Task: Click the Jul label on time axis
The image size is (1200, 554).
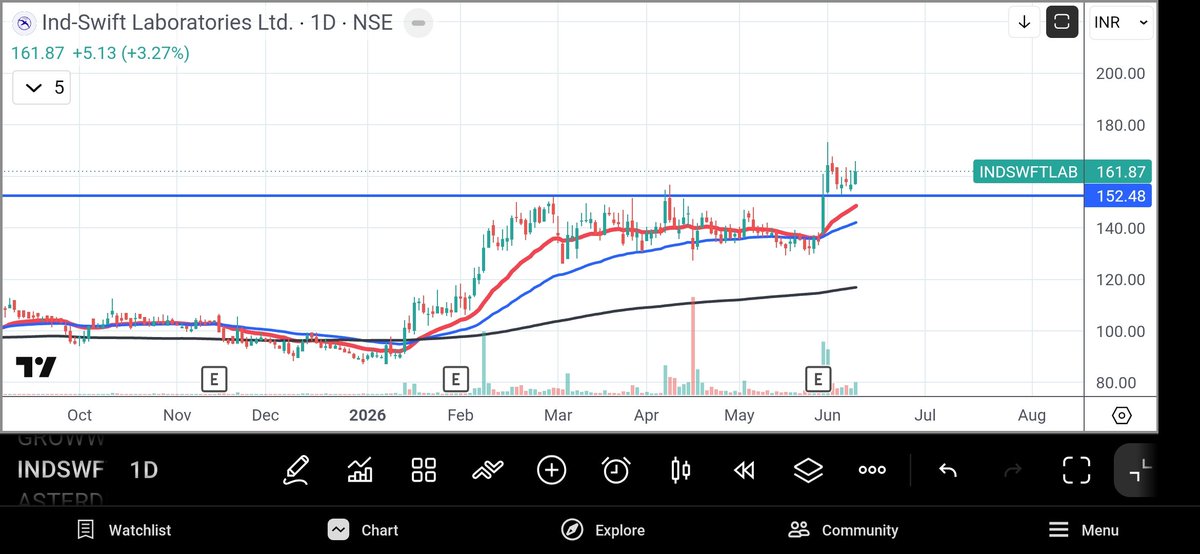Action: pyautogui.click(x=925, y=415)
